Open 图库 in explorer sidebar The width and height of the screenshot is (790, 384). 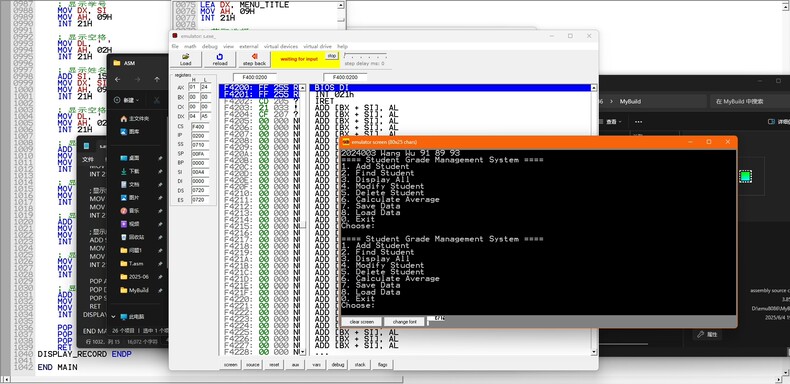pos(130,131)
